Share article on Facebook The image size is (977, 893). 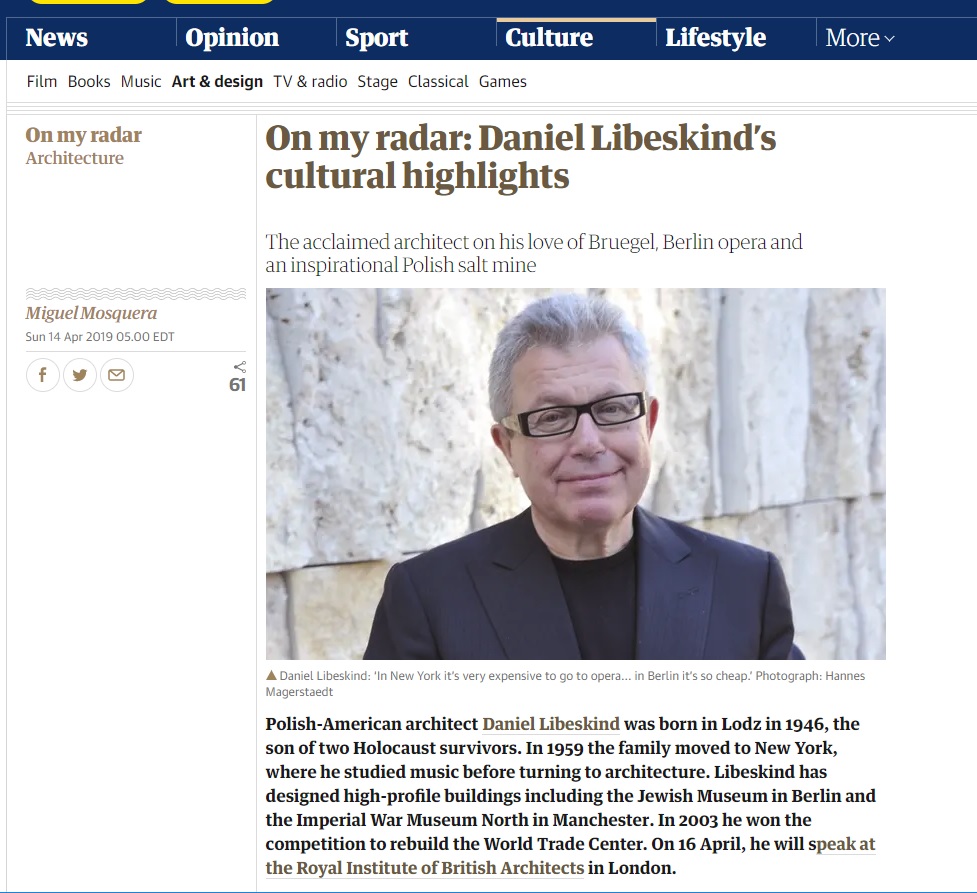click(42, 375)
